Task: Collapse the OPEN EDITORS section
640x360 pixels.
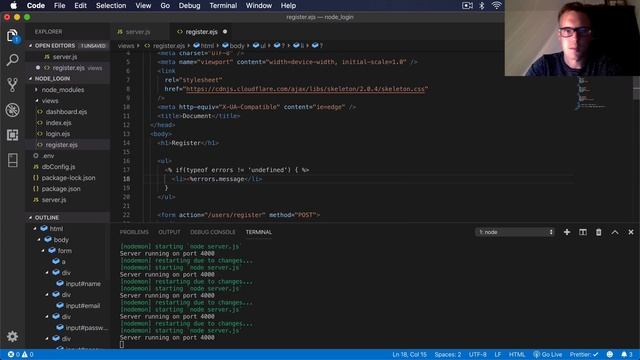Action: pyautogui.click(x=31, y=45)
